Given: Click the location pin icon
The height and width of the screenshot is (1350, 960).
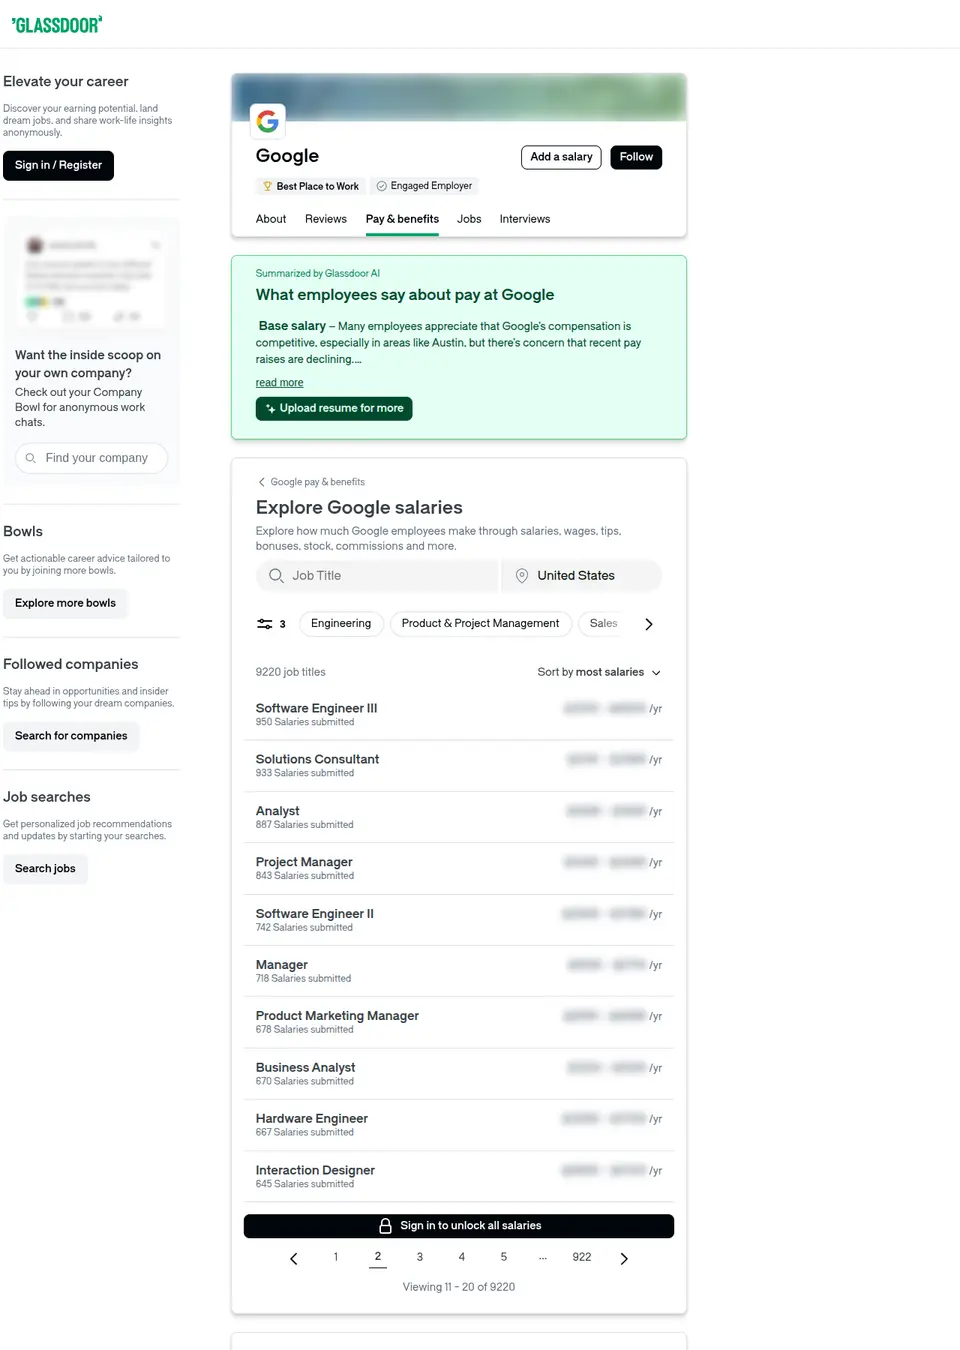Looking at the screenshot, I should [522, 576].
